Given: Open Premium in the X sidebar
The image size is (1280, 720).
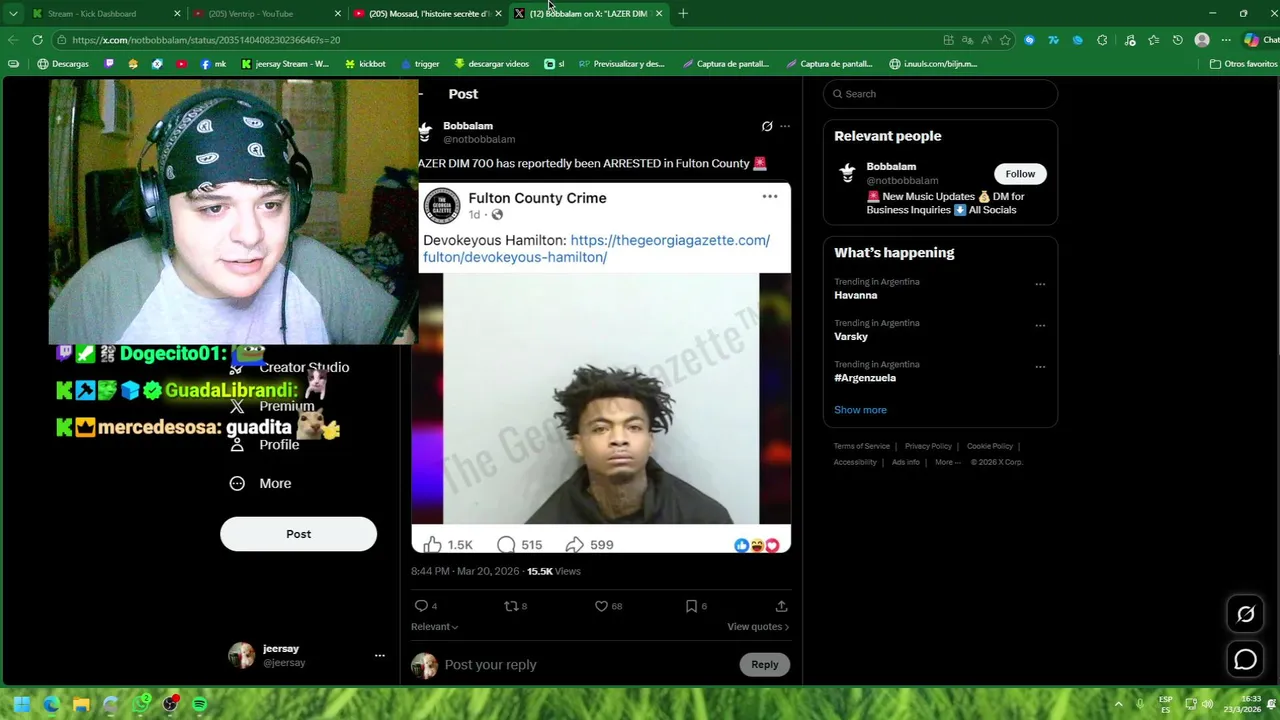Looking at the screenshot, I should click(272, 407).
